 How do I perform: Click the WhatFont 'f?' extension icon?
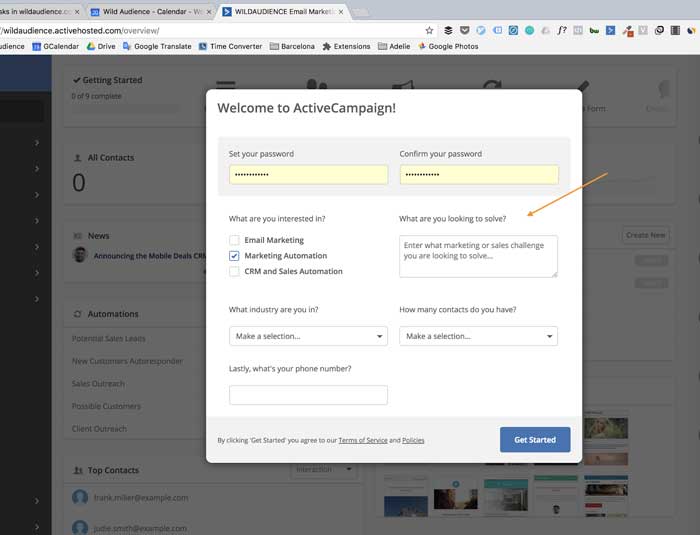[562, 30]
